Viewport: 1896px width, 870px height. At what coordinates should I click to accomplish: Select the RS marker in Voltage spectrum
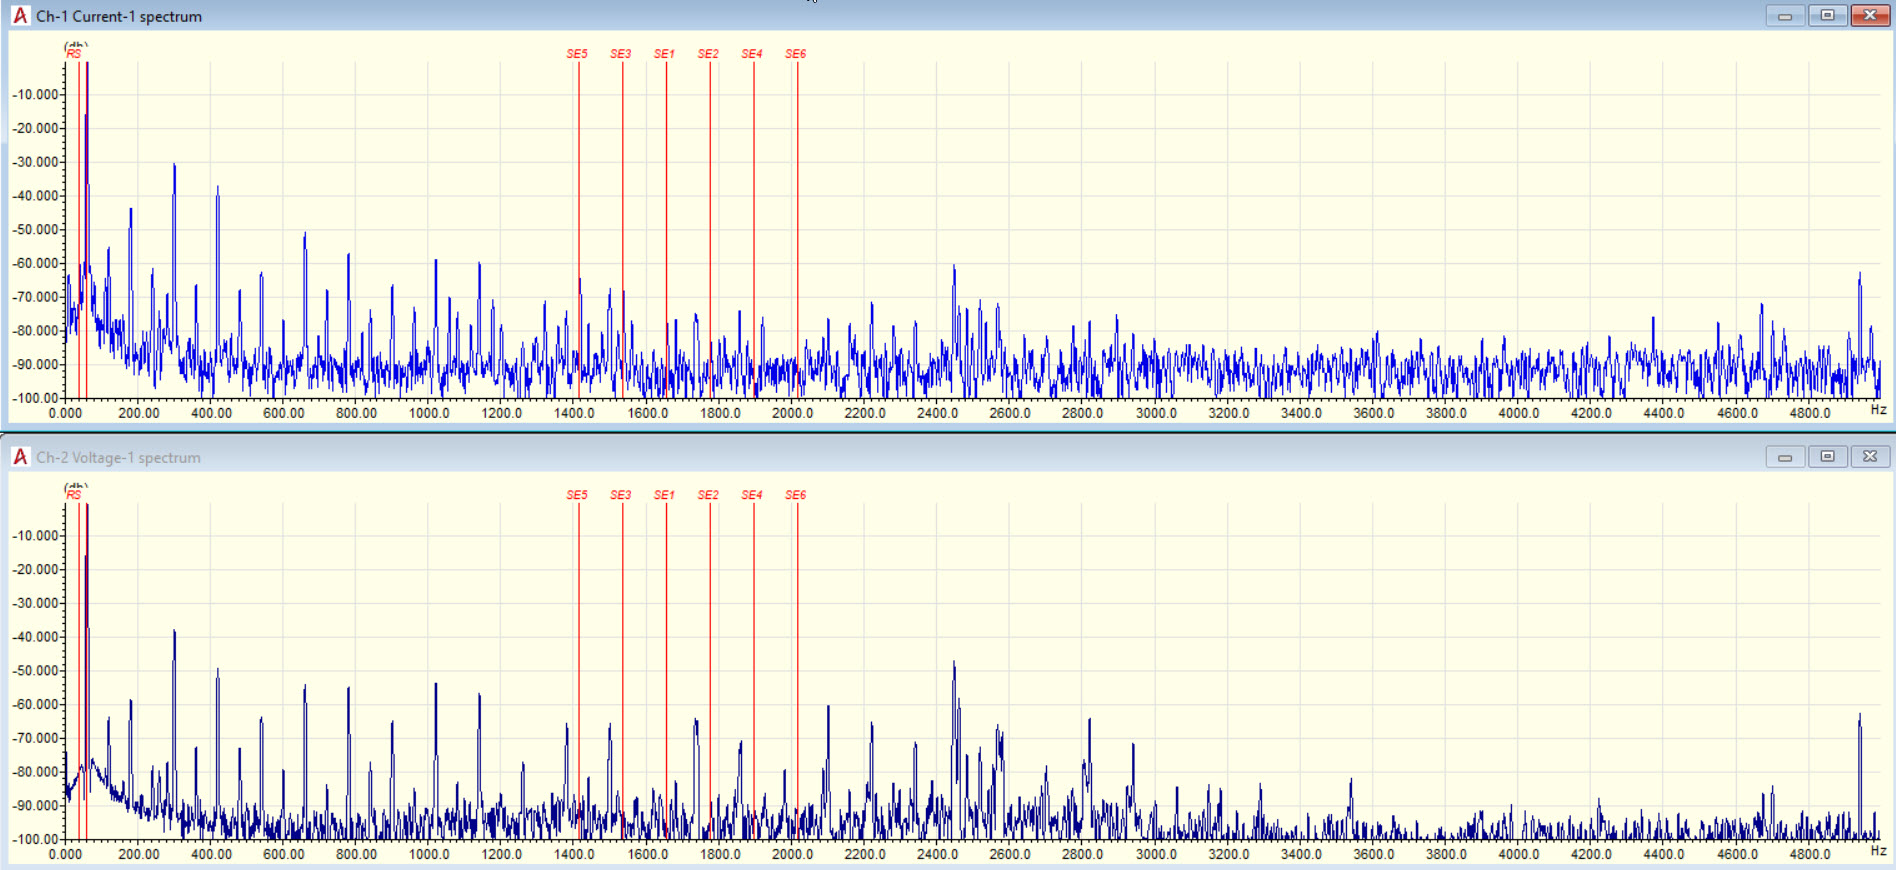tap(74, 495)
